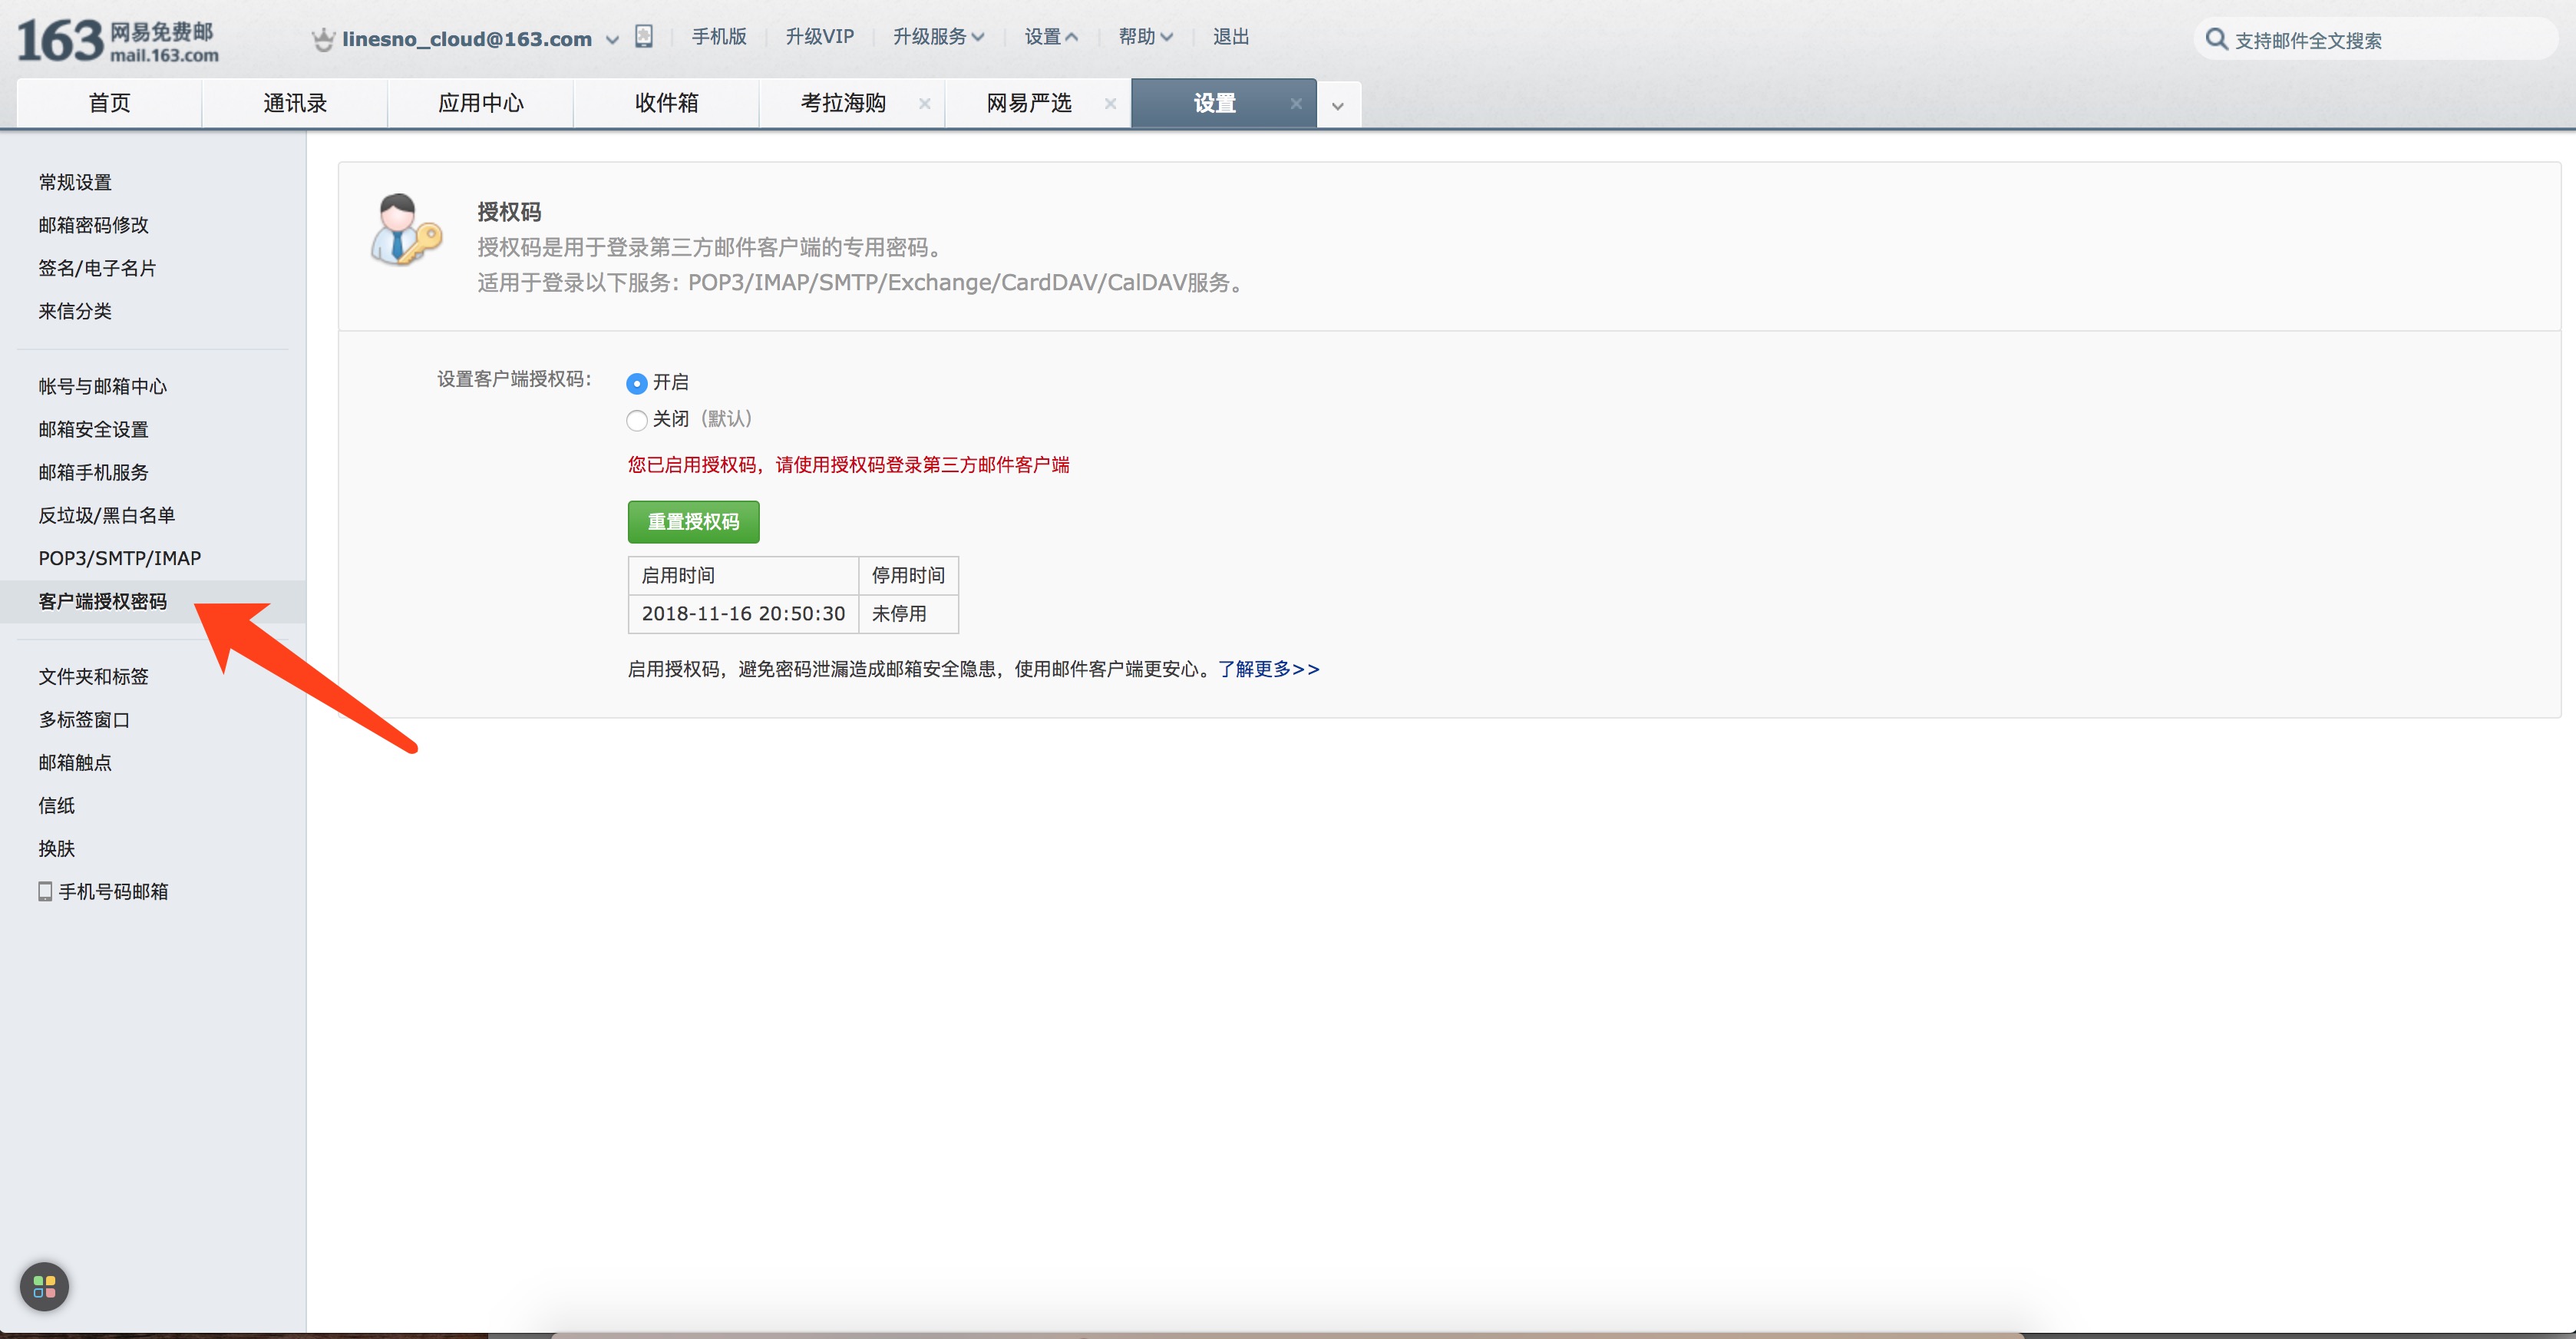This screenshot has width=2576, height=1339.
Task: Open the colorful apps button at bottom left
Action: pos(44,1286)
